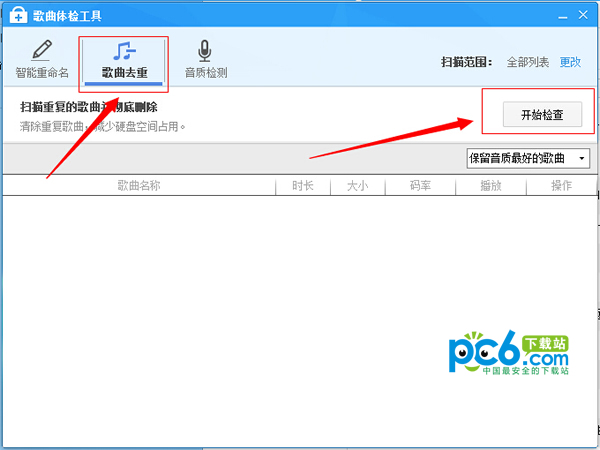Click the pc6 download site logo
The width and height of the screenshot is (600, 450).
click(510, 352)
